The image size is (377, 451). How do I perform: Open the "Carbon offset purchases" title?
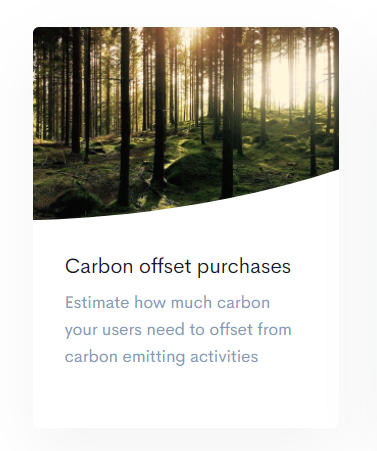178,267
